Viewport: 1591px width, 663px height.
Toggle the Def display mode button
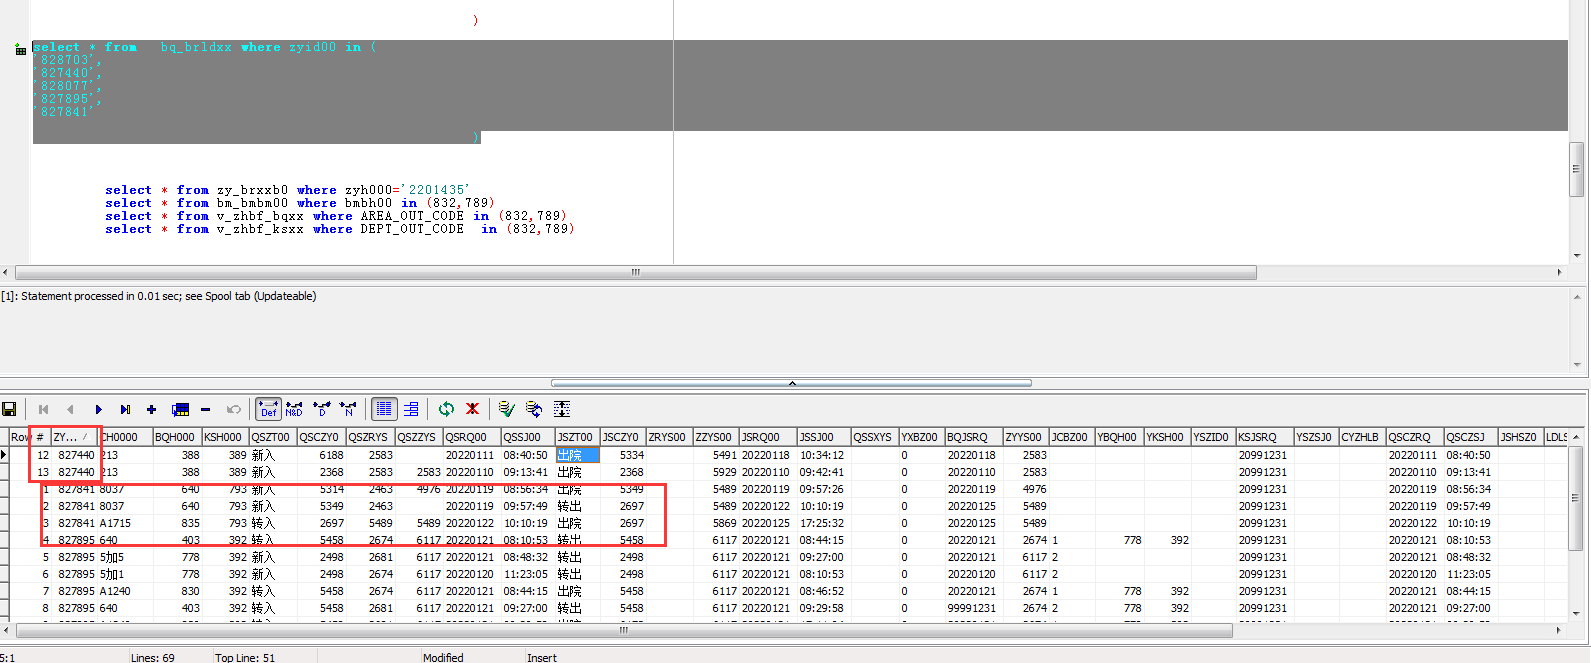coord(268,409)
